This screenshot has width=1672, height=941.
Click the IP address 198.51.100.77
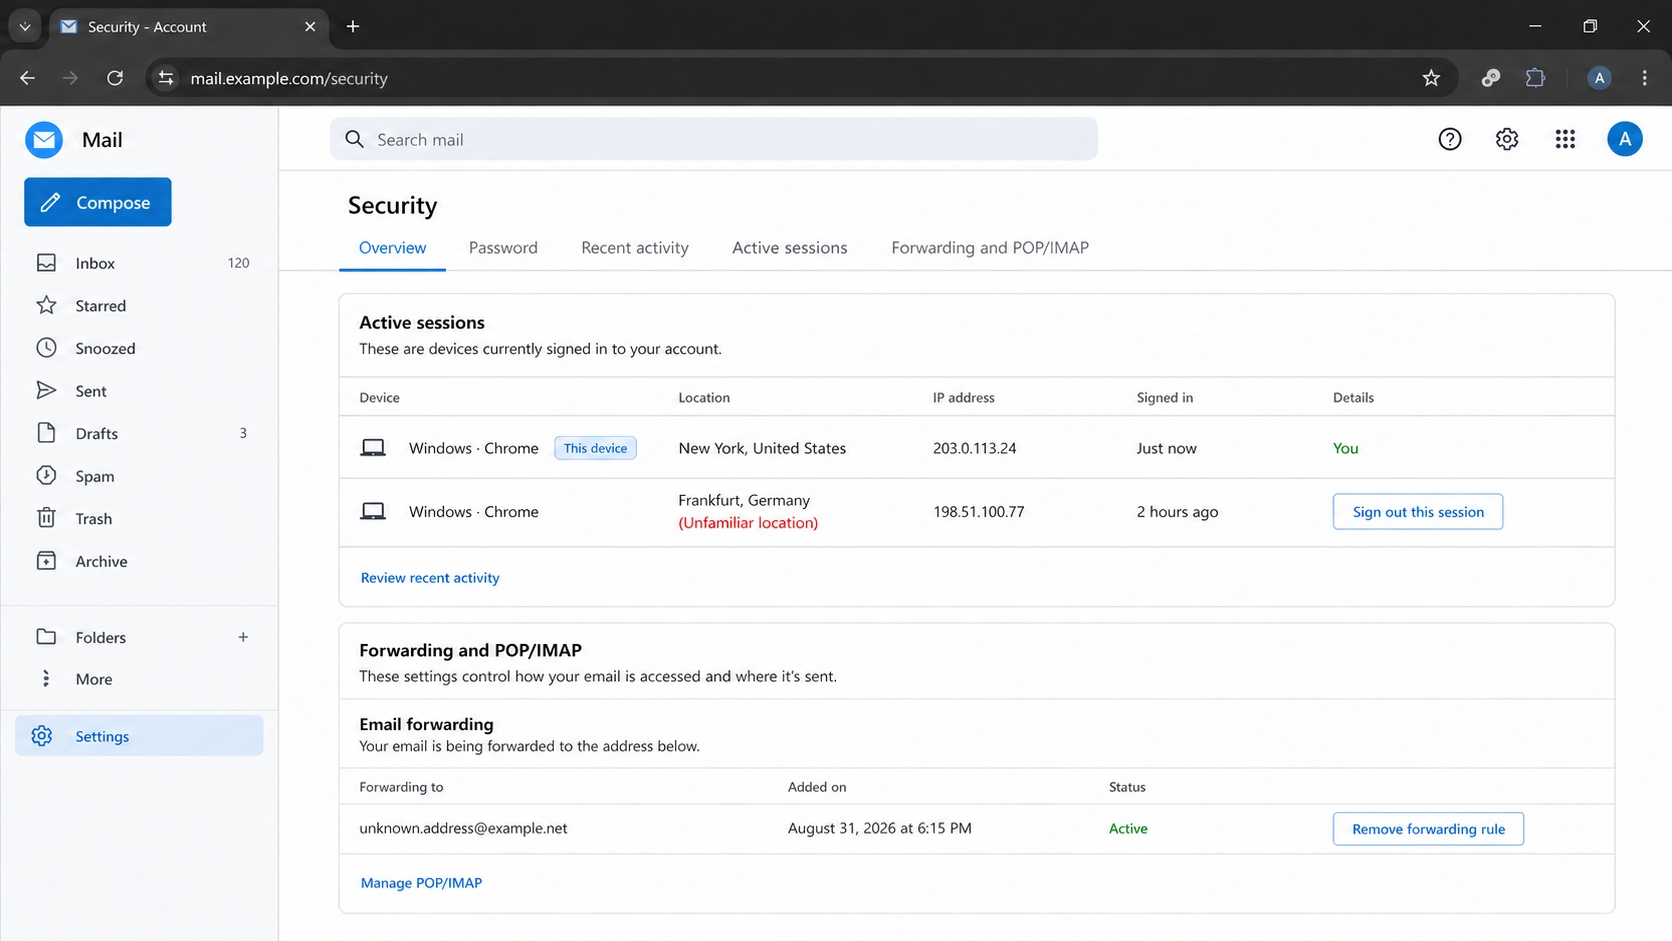click(x=979, y=512)
